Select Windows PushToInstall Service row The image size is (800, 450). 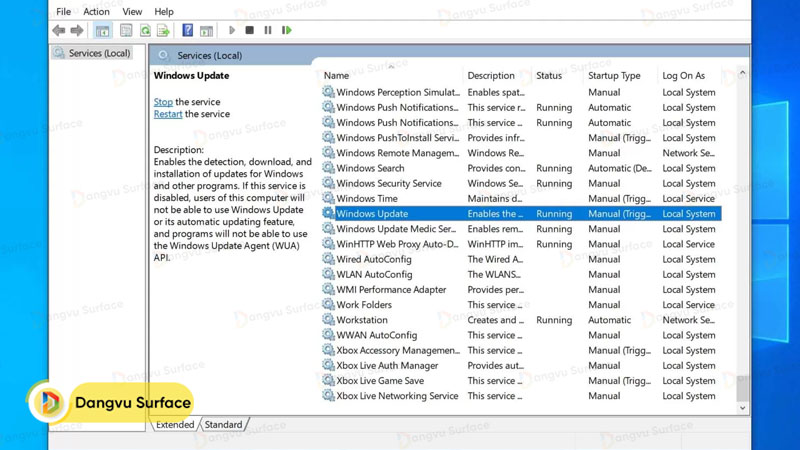click(521, 137)
